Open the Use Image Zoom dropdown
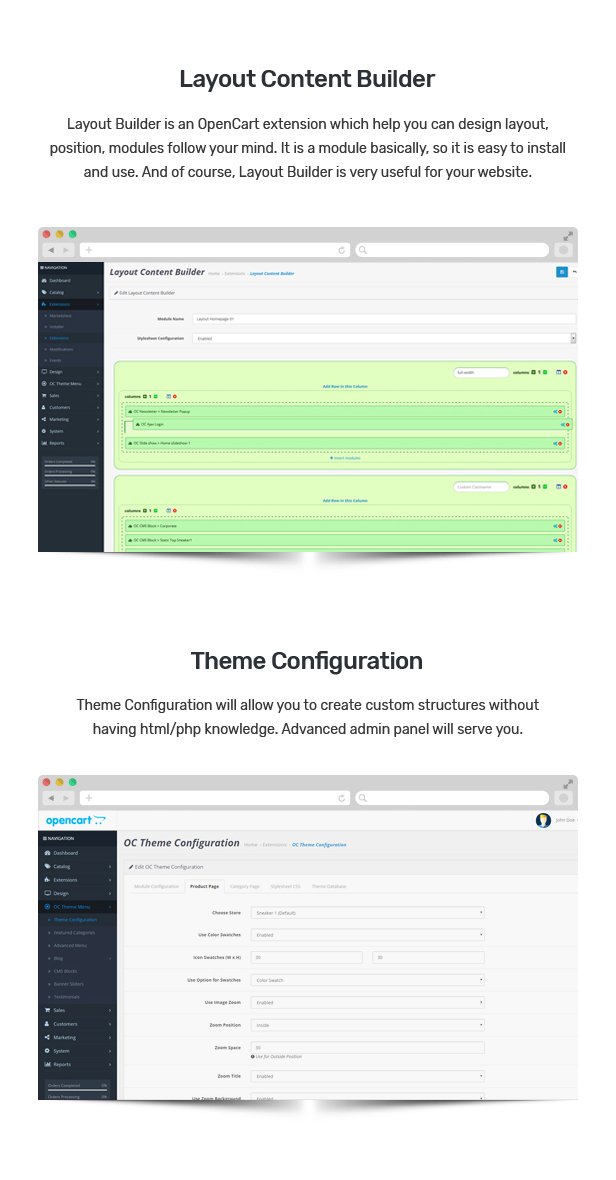Viewport: 616px width, 1180px height. click(x=367, y=1002)
